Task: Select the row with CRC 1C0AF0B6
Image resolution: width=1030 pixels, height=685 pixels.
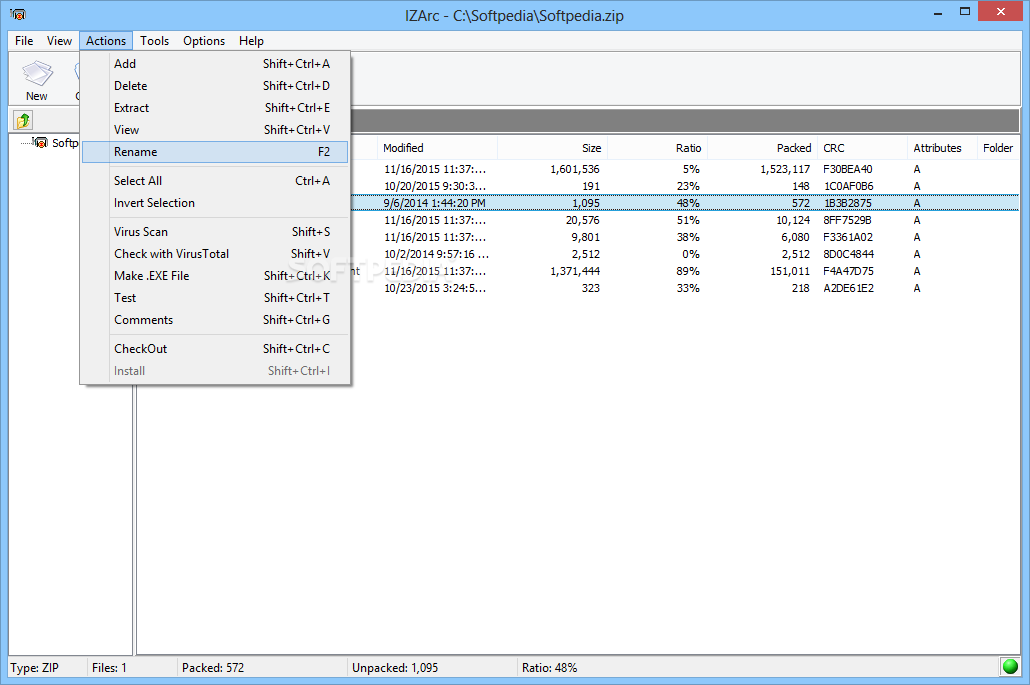Action: tap(685, 187)
